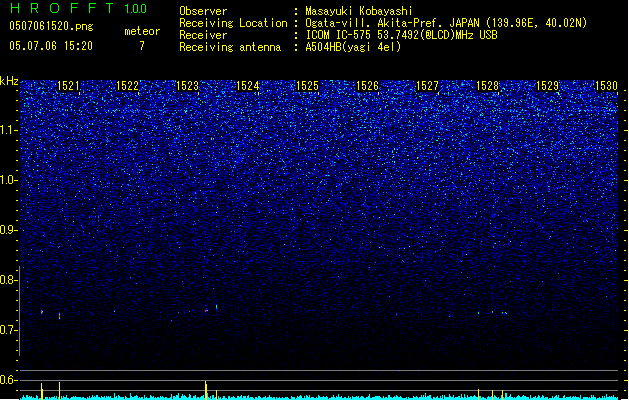The height and width of the screenshot is (400, 629).
Task: Click the Receiving antenna label
Action: (230, 47)
